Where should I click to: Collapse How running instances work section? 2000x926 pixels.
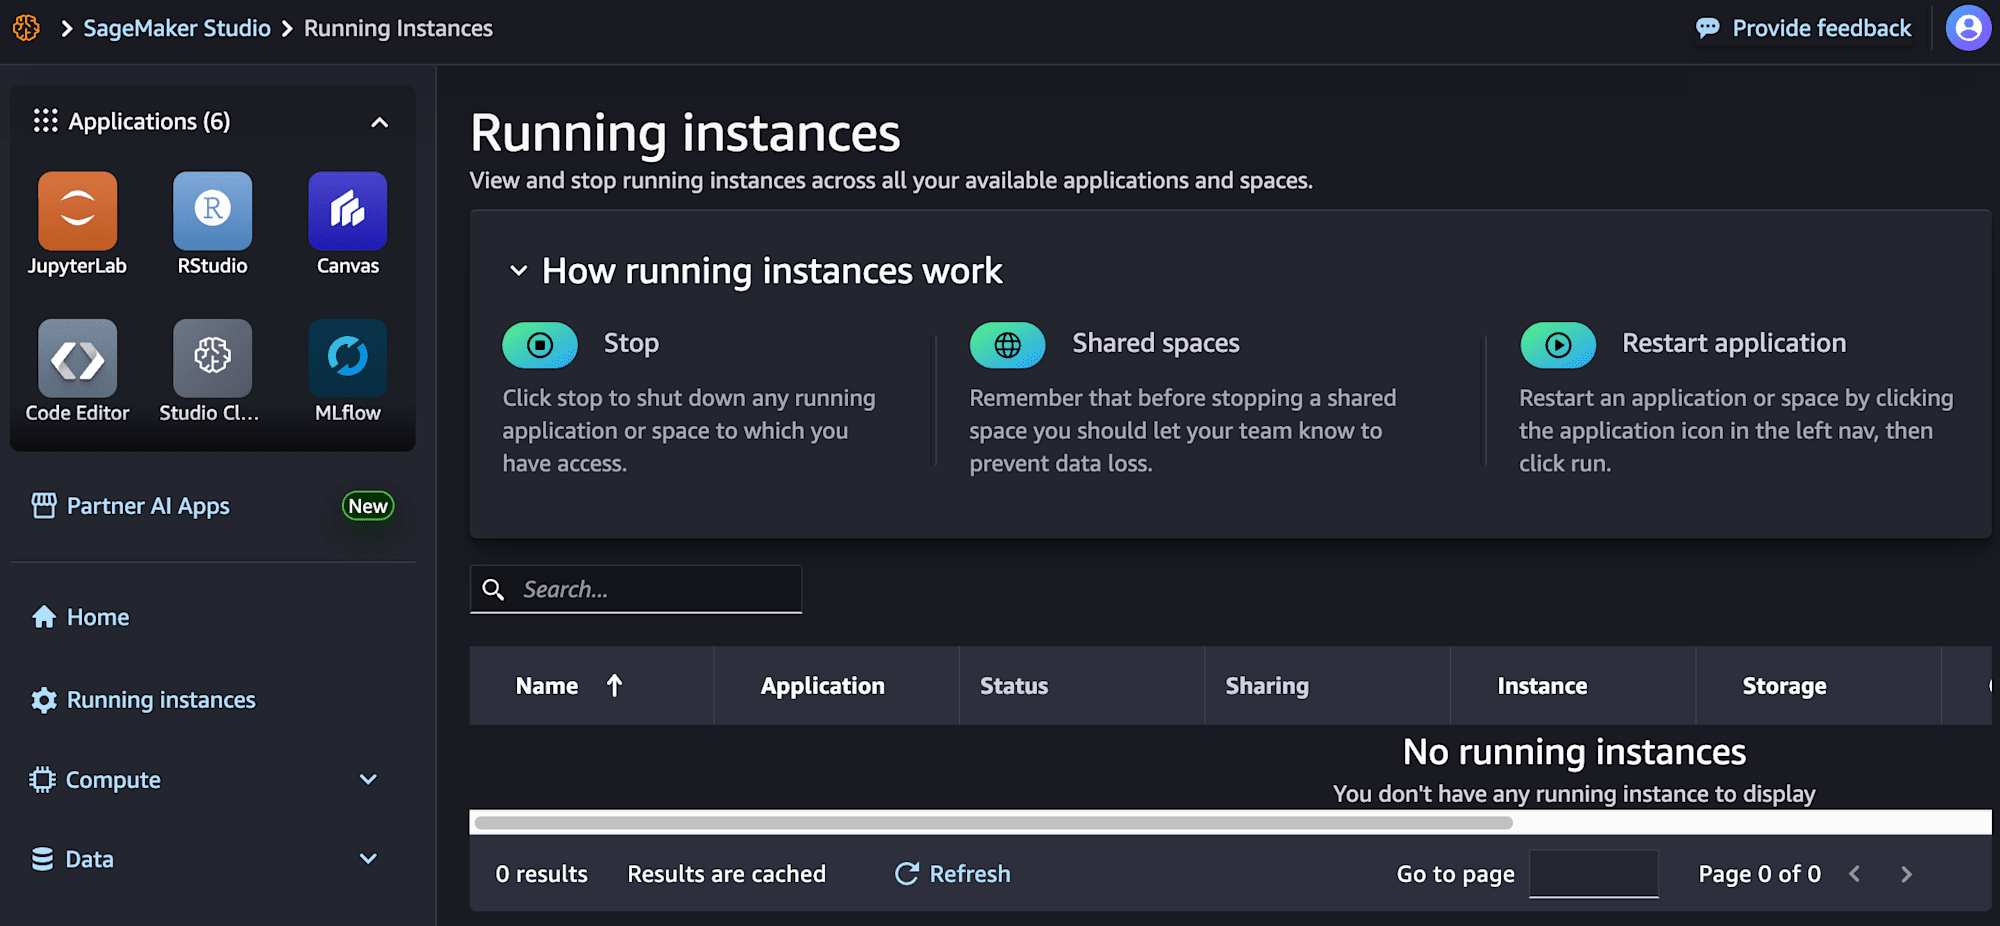pos(518,271)
